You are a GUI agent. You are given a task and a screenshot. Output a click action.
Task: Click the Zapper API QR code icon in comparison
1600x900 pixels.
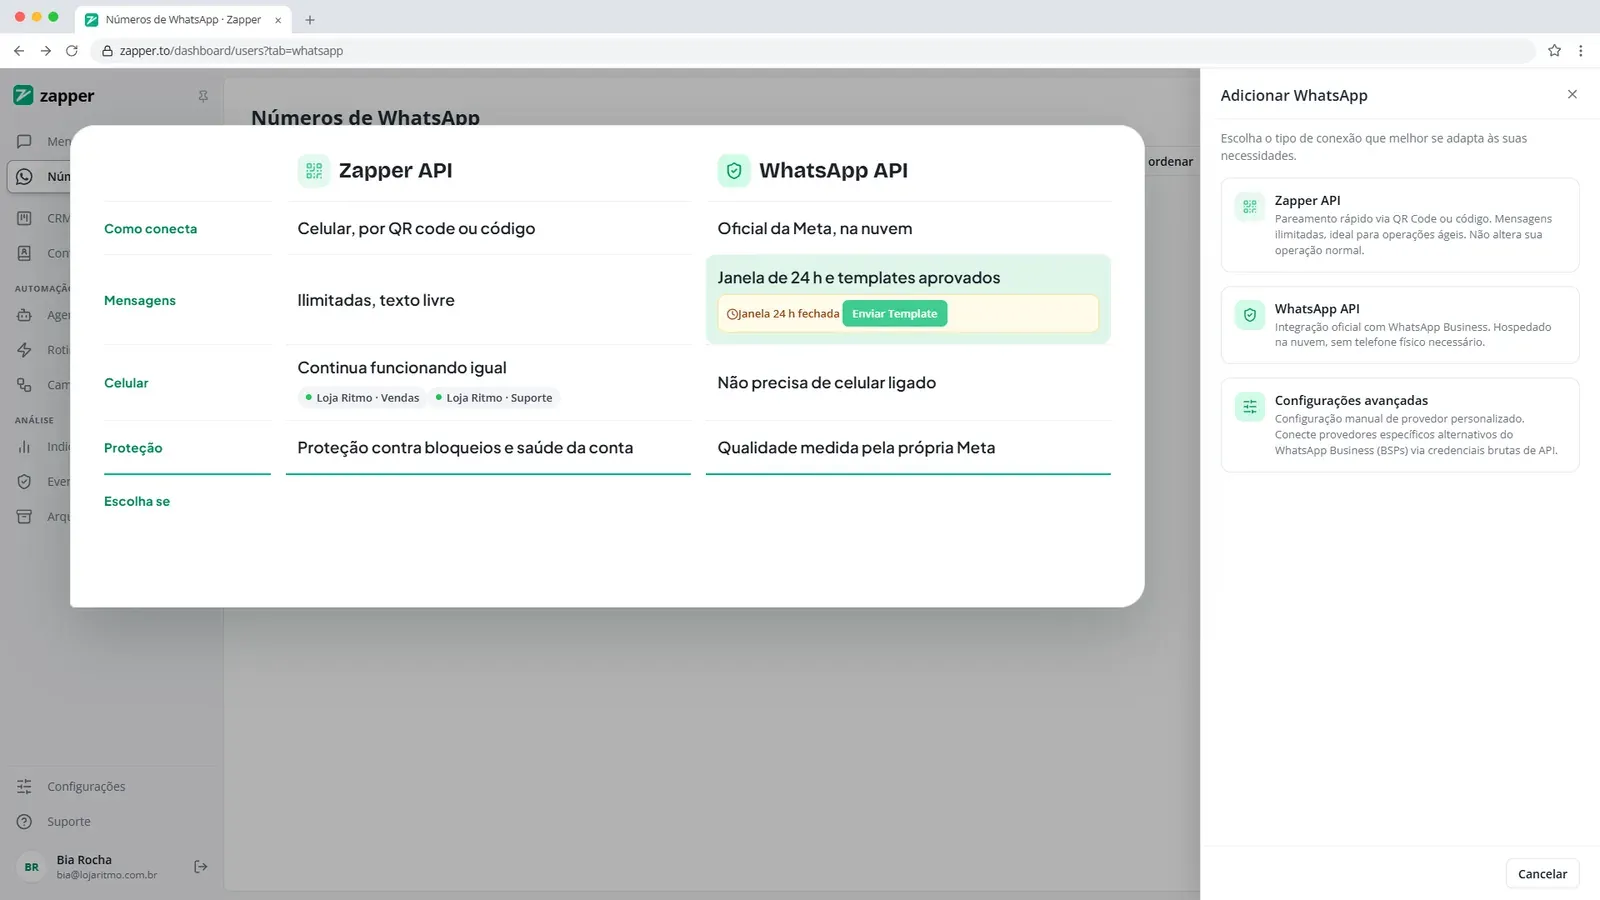click(314, 171)
